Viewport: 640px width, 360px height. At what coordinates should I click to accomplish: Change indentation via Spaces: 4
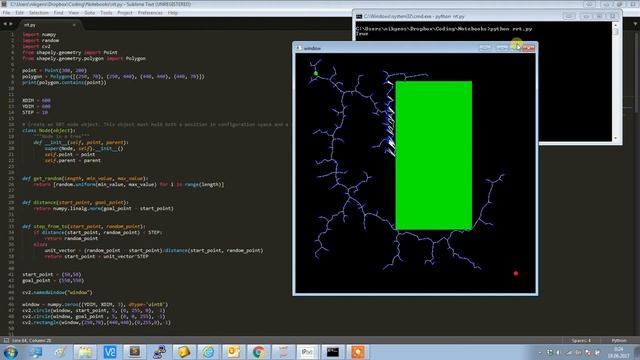[x=581, y=340]
